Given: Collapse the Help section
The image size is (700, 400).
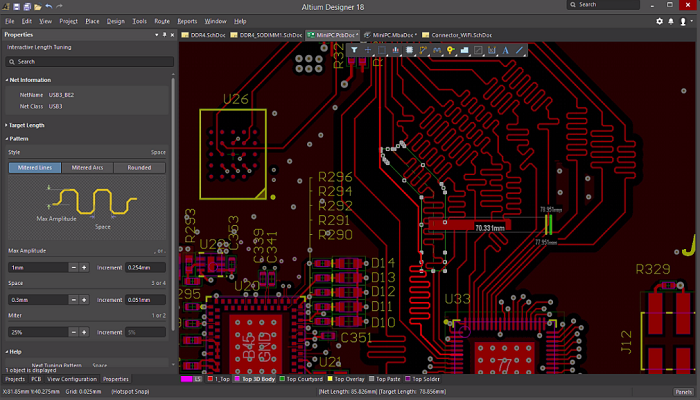Looking at the screenshot, I should (7, 352).
